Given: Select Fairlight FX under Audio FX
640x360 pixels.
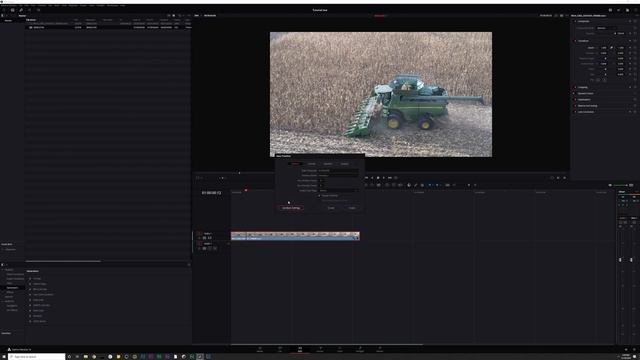Looking at the screenshot, I should [12, 306].
